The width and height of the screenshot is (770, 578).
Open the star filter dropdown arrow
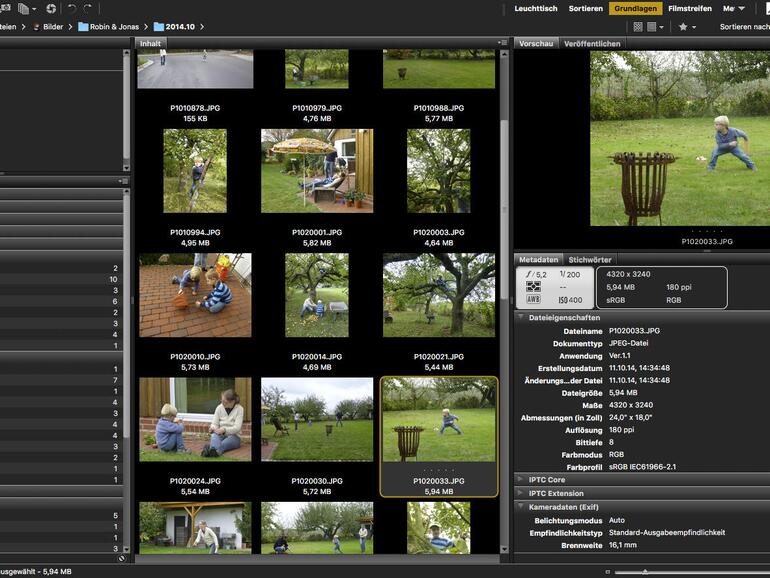pos(694,28)
